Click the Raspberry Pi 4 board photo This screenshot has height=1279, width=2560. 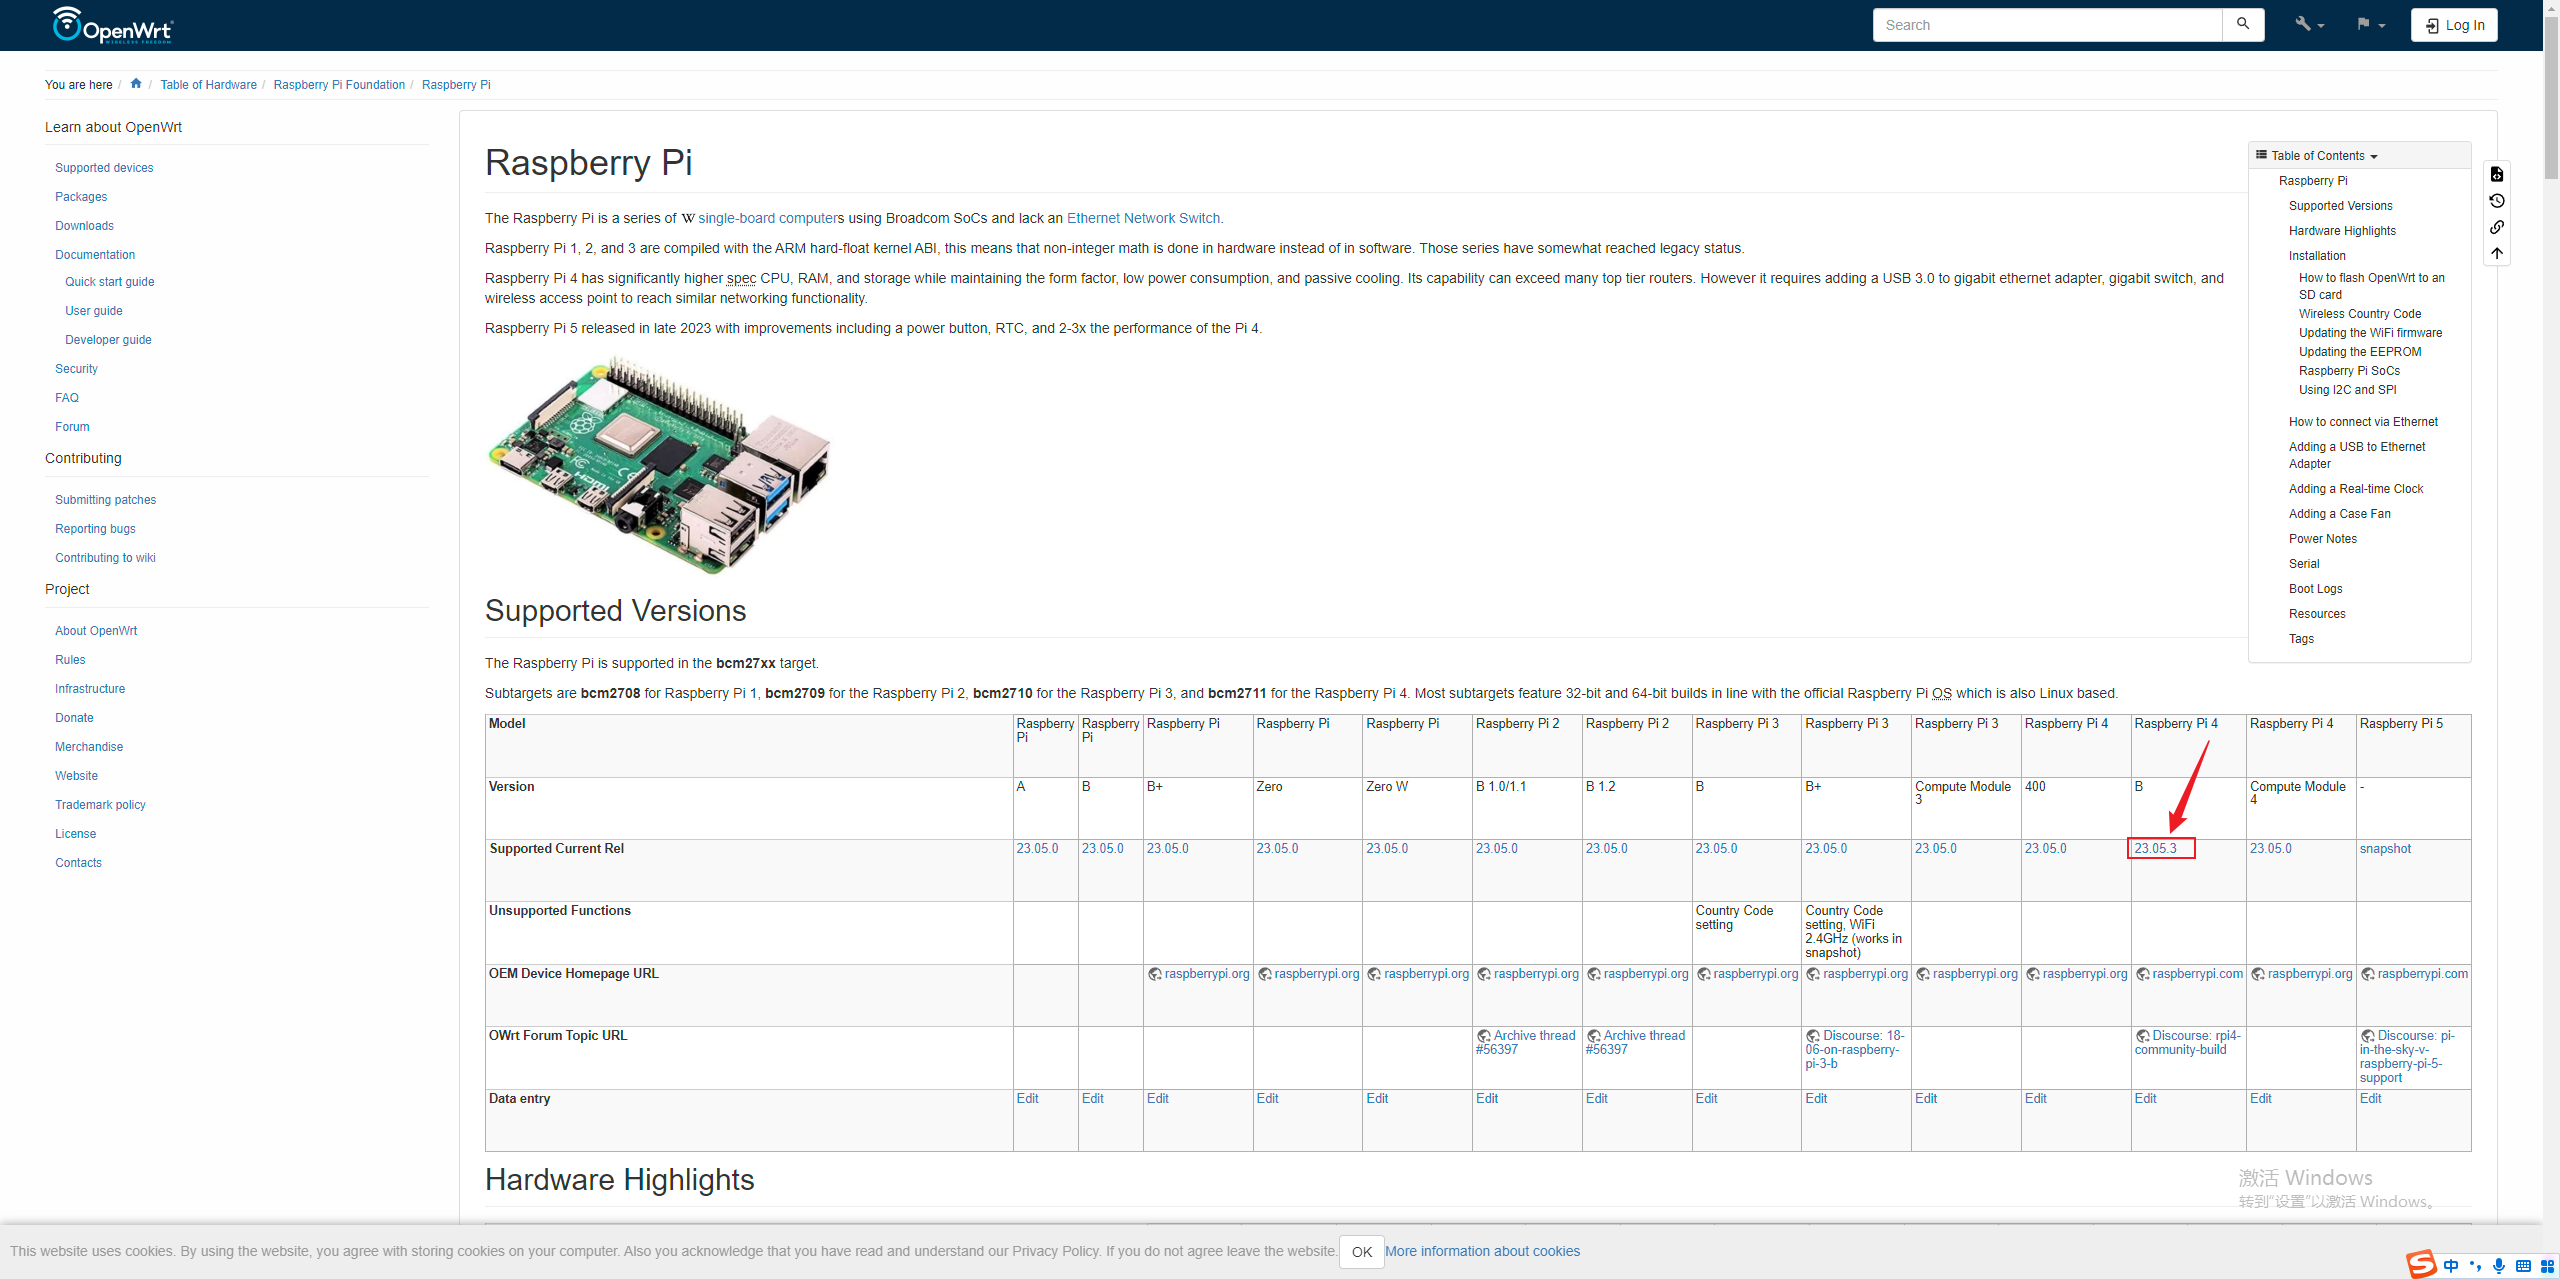pos(659,465)
